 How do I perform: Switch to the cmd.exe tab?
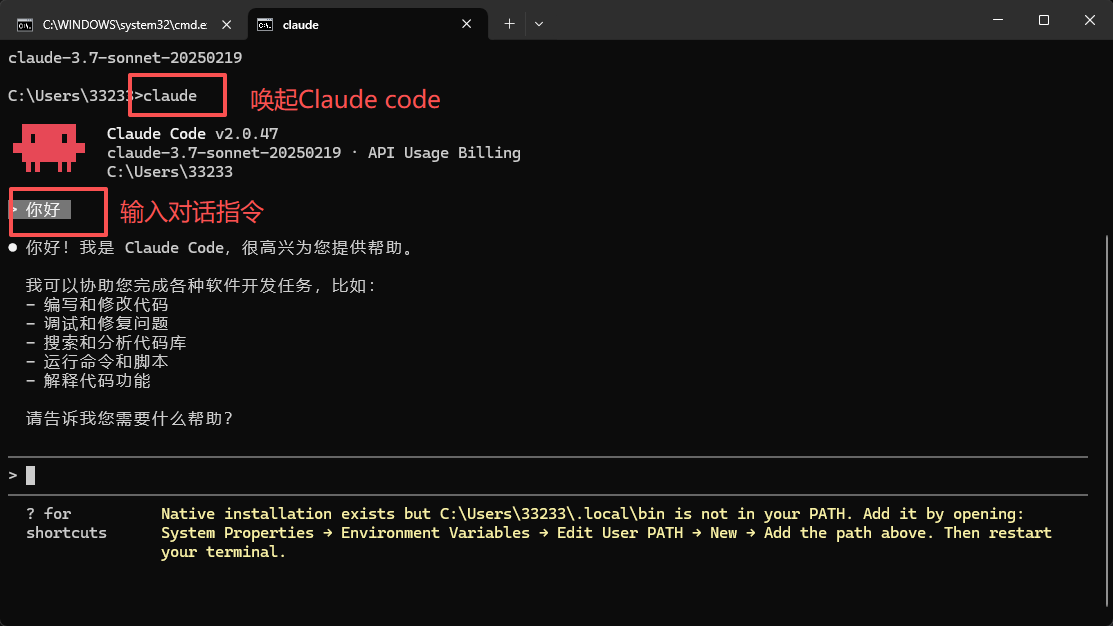[x=120, y=23]
